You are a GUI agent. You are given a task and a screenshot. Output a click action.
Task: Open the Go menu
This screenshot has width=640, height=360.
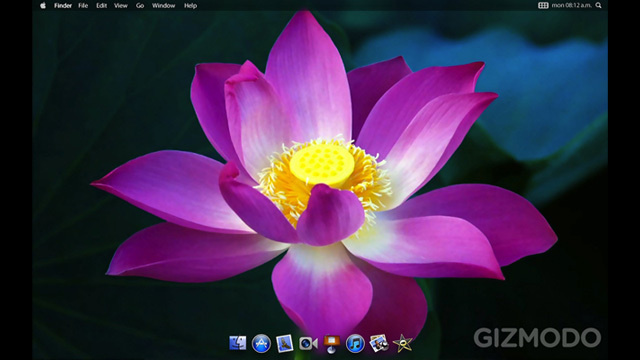140,6
